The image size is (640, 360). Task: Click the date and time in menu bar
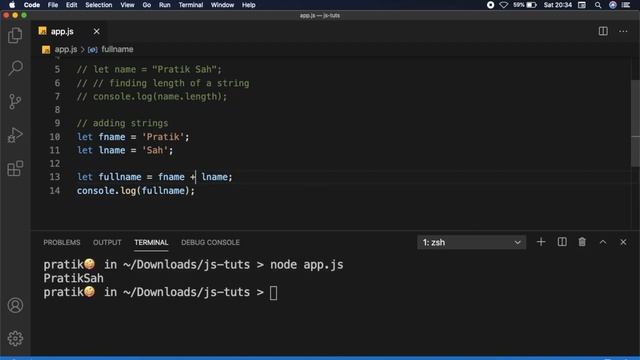pos(558,5)
